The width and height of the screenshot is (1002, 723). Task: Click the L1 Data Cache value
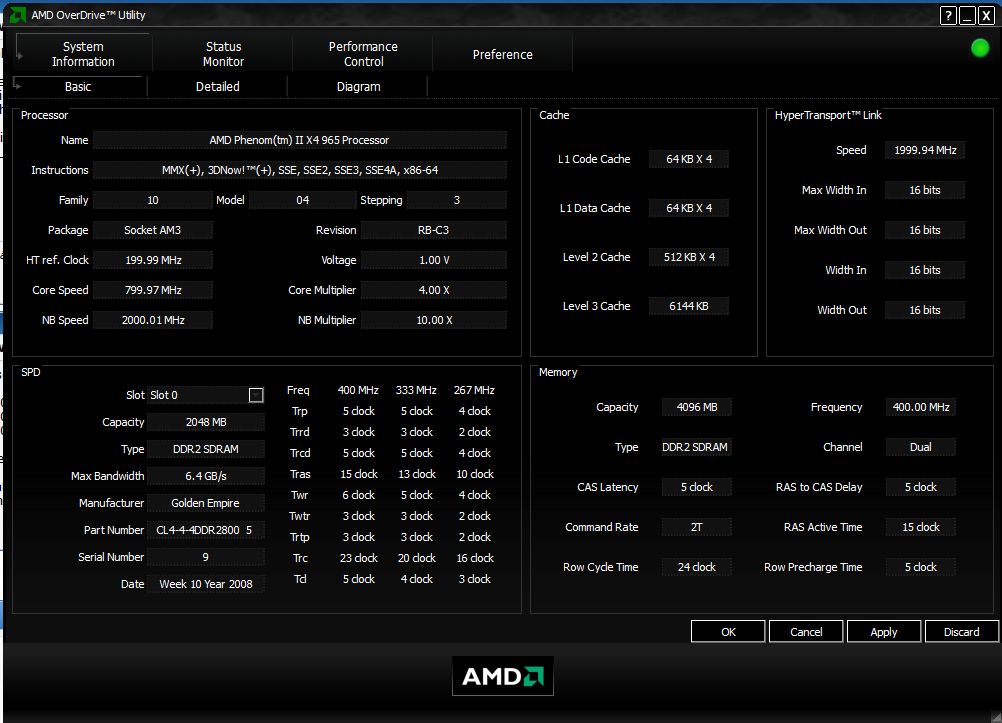(689, 208)
